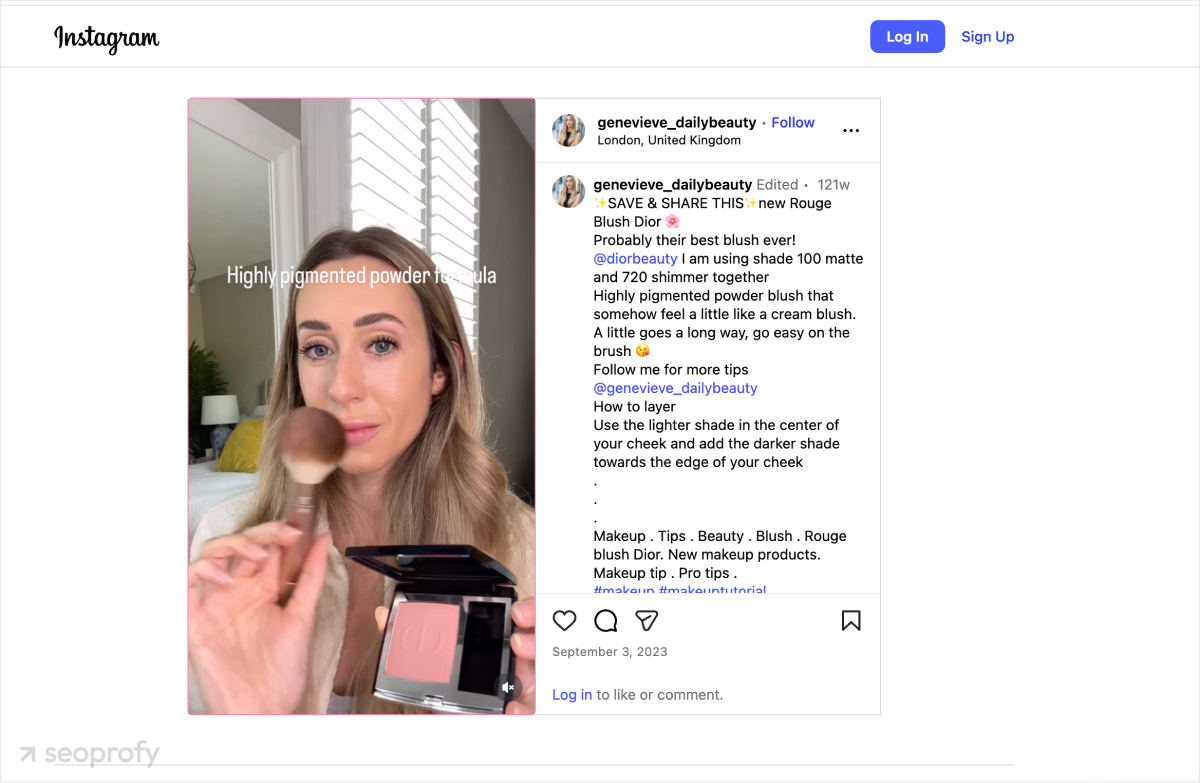Click the Log In button
Viewport: 1200px width, 783px height.
tap(906, 36)
